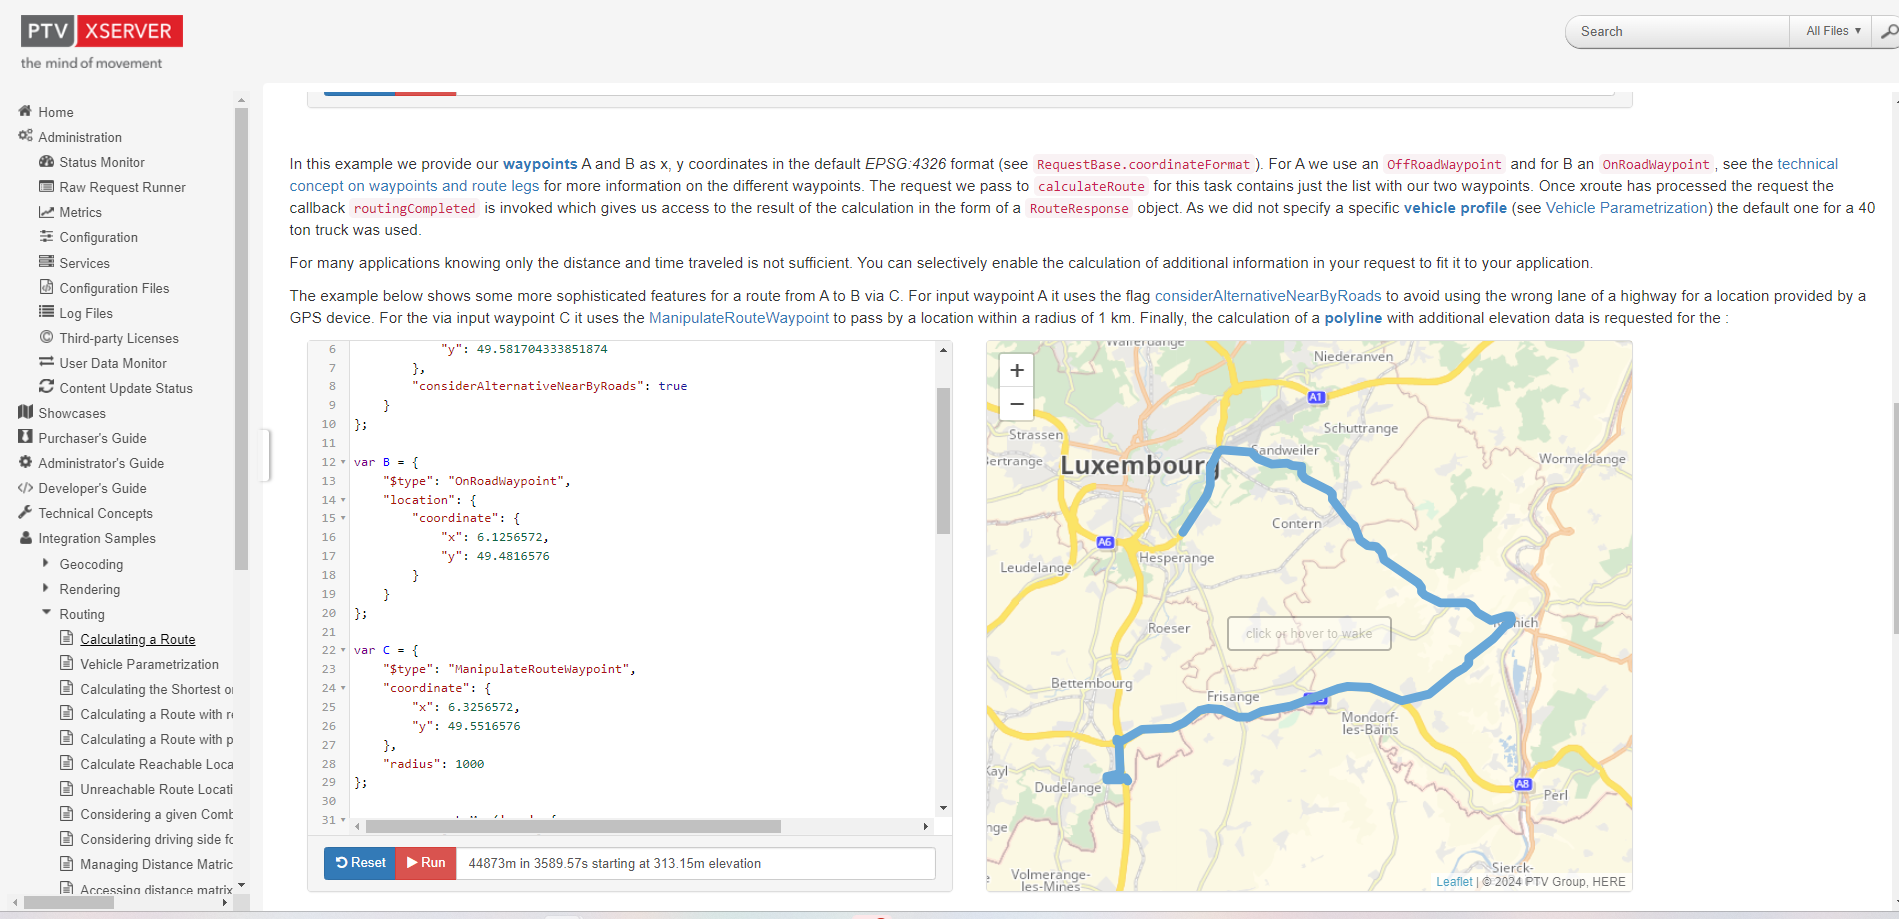Click the Technical Concepts wrench icon
The width and height of the screenshot is (1899, 919).
(x=25, y=512)
